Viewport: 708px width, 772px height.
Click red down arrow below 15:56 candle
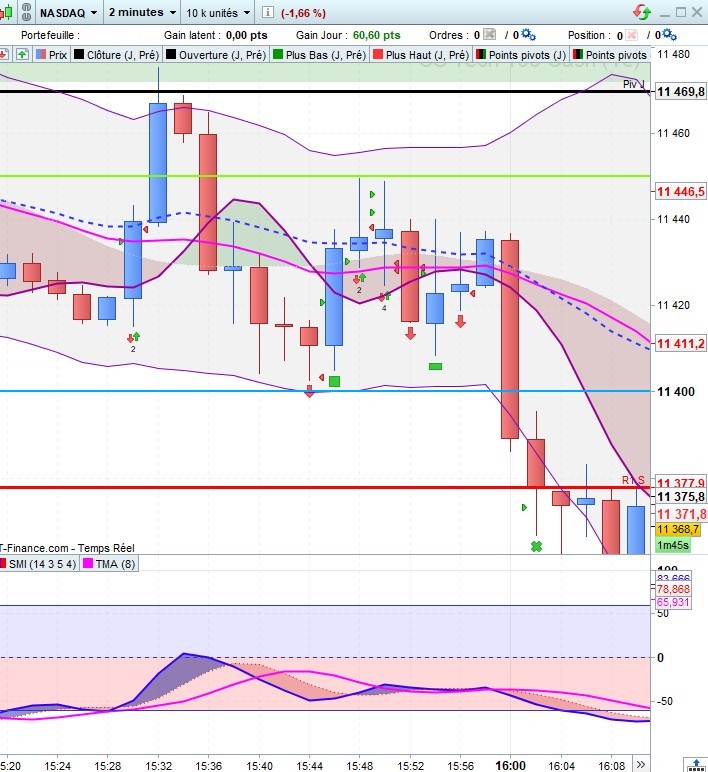(460, 322)
